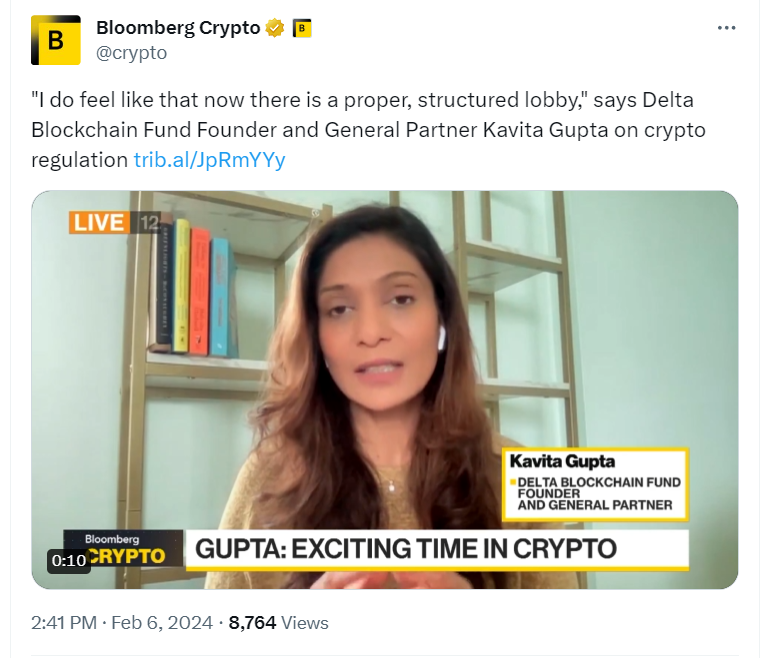
Task: Open the three-dot more options menu
Action: point(726,28)
